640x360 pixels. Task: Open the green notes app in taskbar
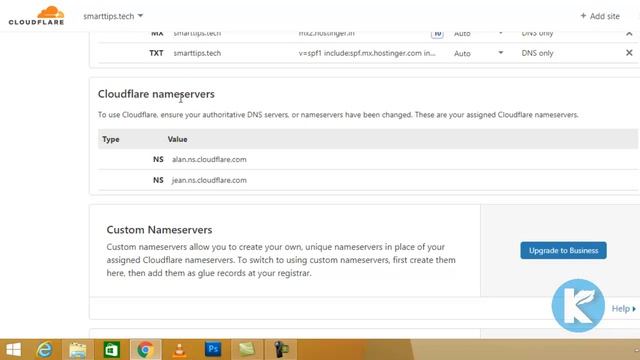(x=247, y=349)
